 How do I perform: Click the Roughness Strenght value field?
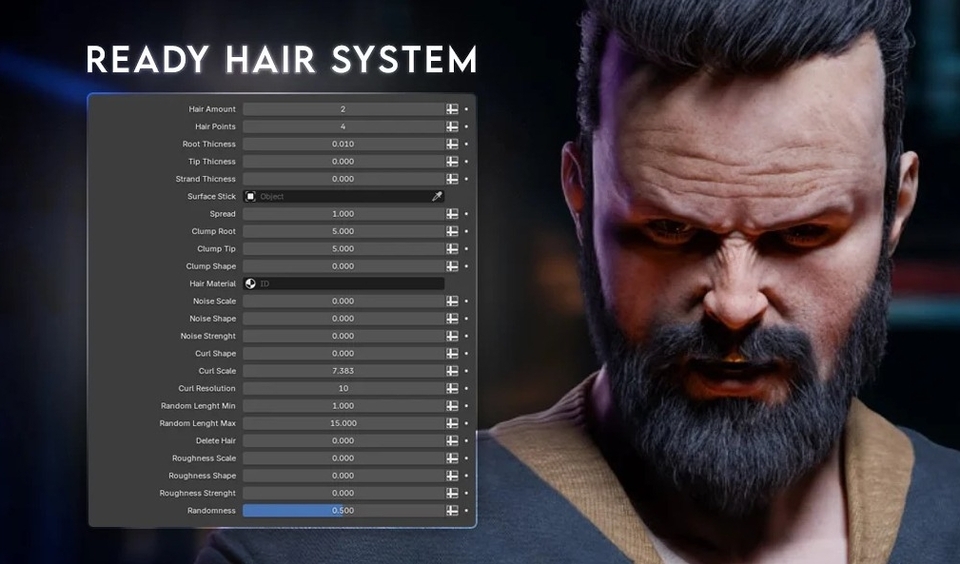(343, 493)
